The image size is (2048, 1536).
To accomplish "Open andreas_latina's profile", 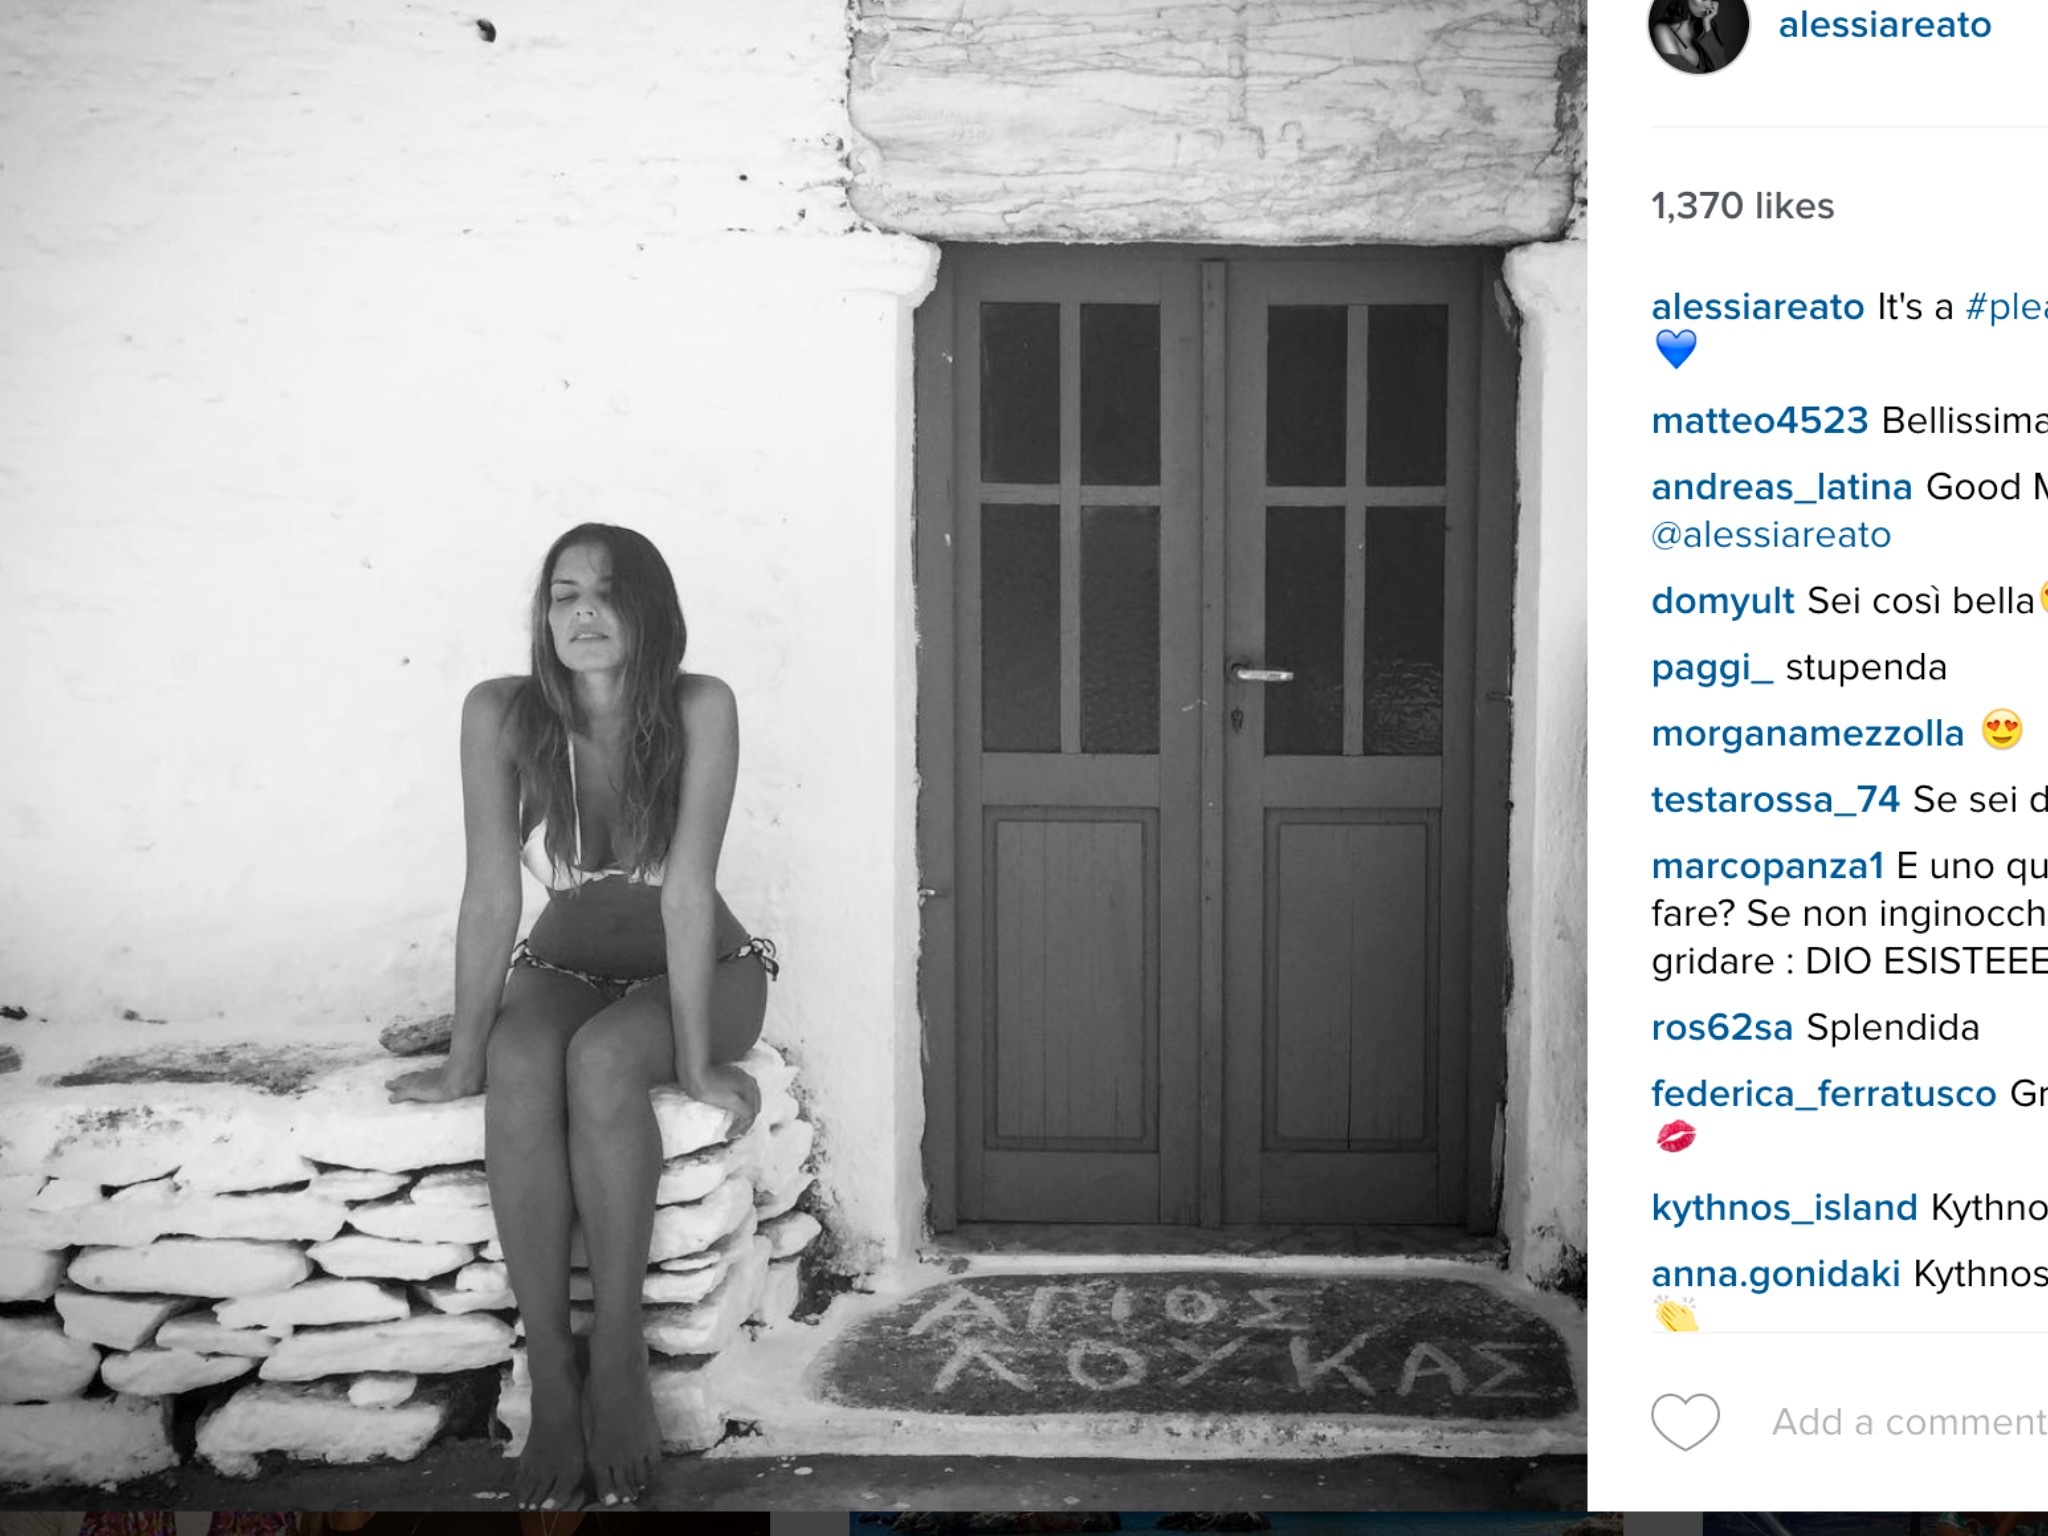I will click(x=1781, y=487).
